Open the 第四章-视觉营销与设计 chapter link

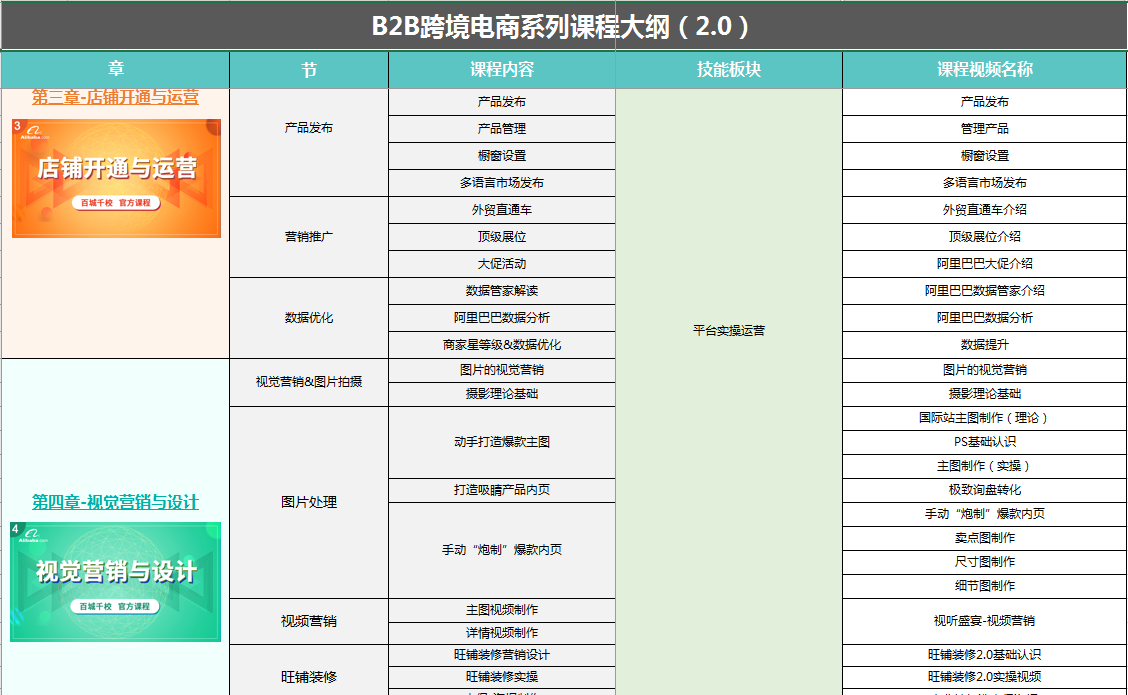tap(115, 502)
